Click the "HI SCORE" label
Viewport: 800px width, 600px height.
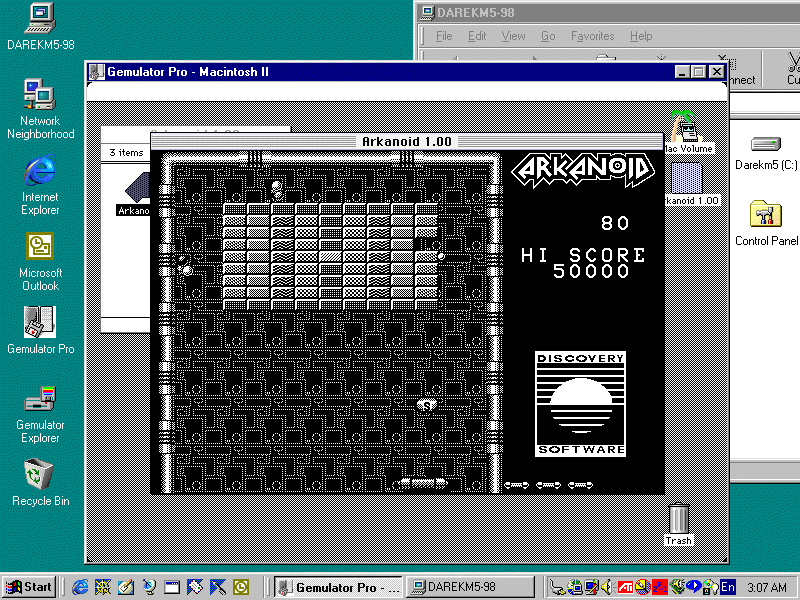583,255
